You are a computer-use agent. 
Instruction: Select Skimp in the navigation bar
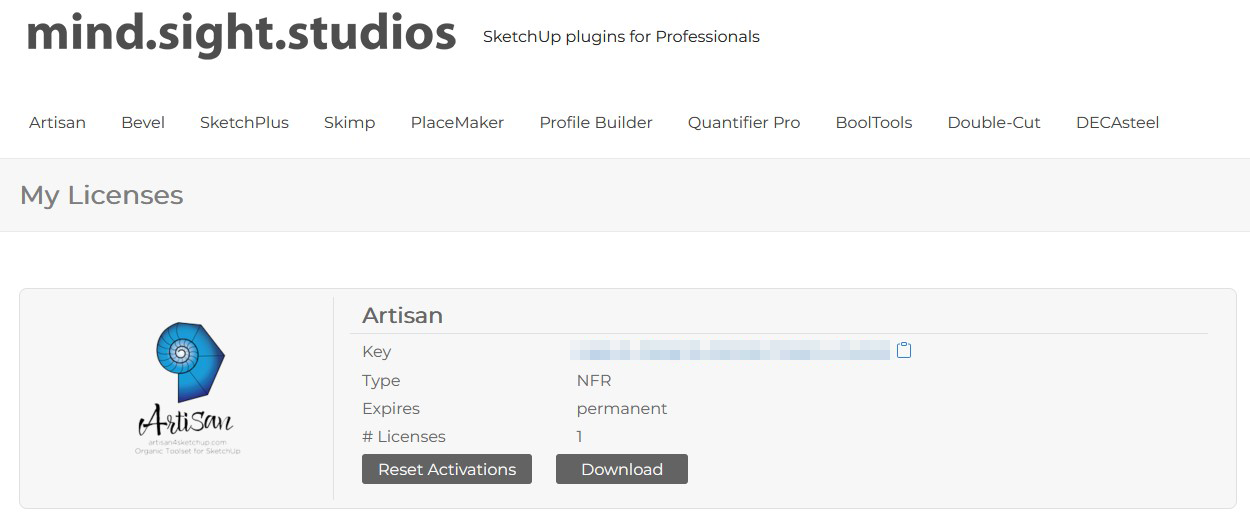pyautogui.click(x=350, y=123)
